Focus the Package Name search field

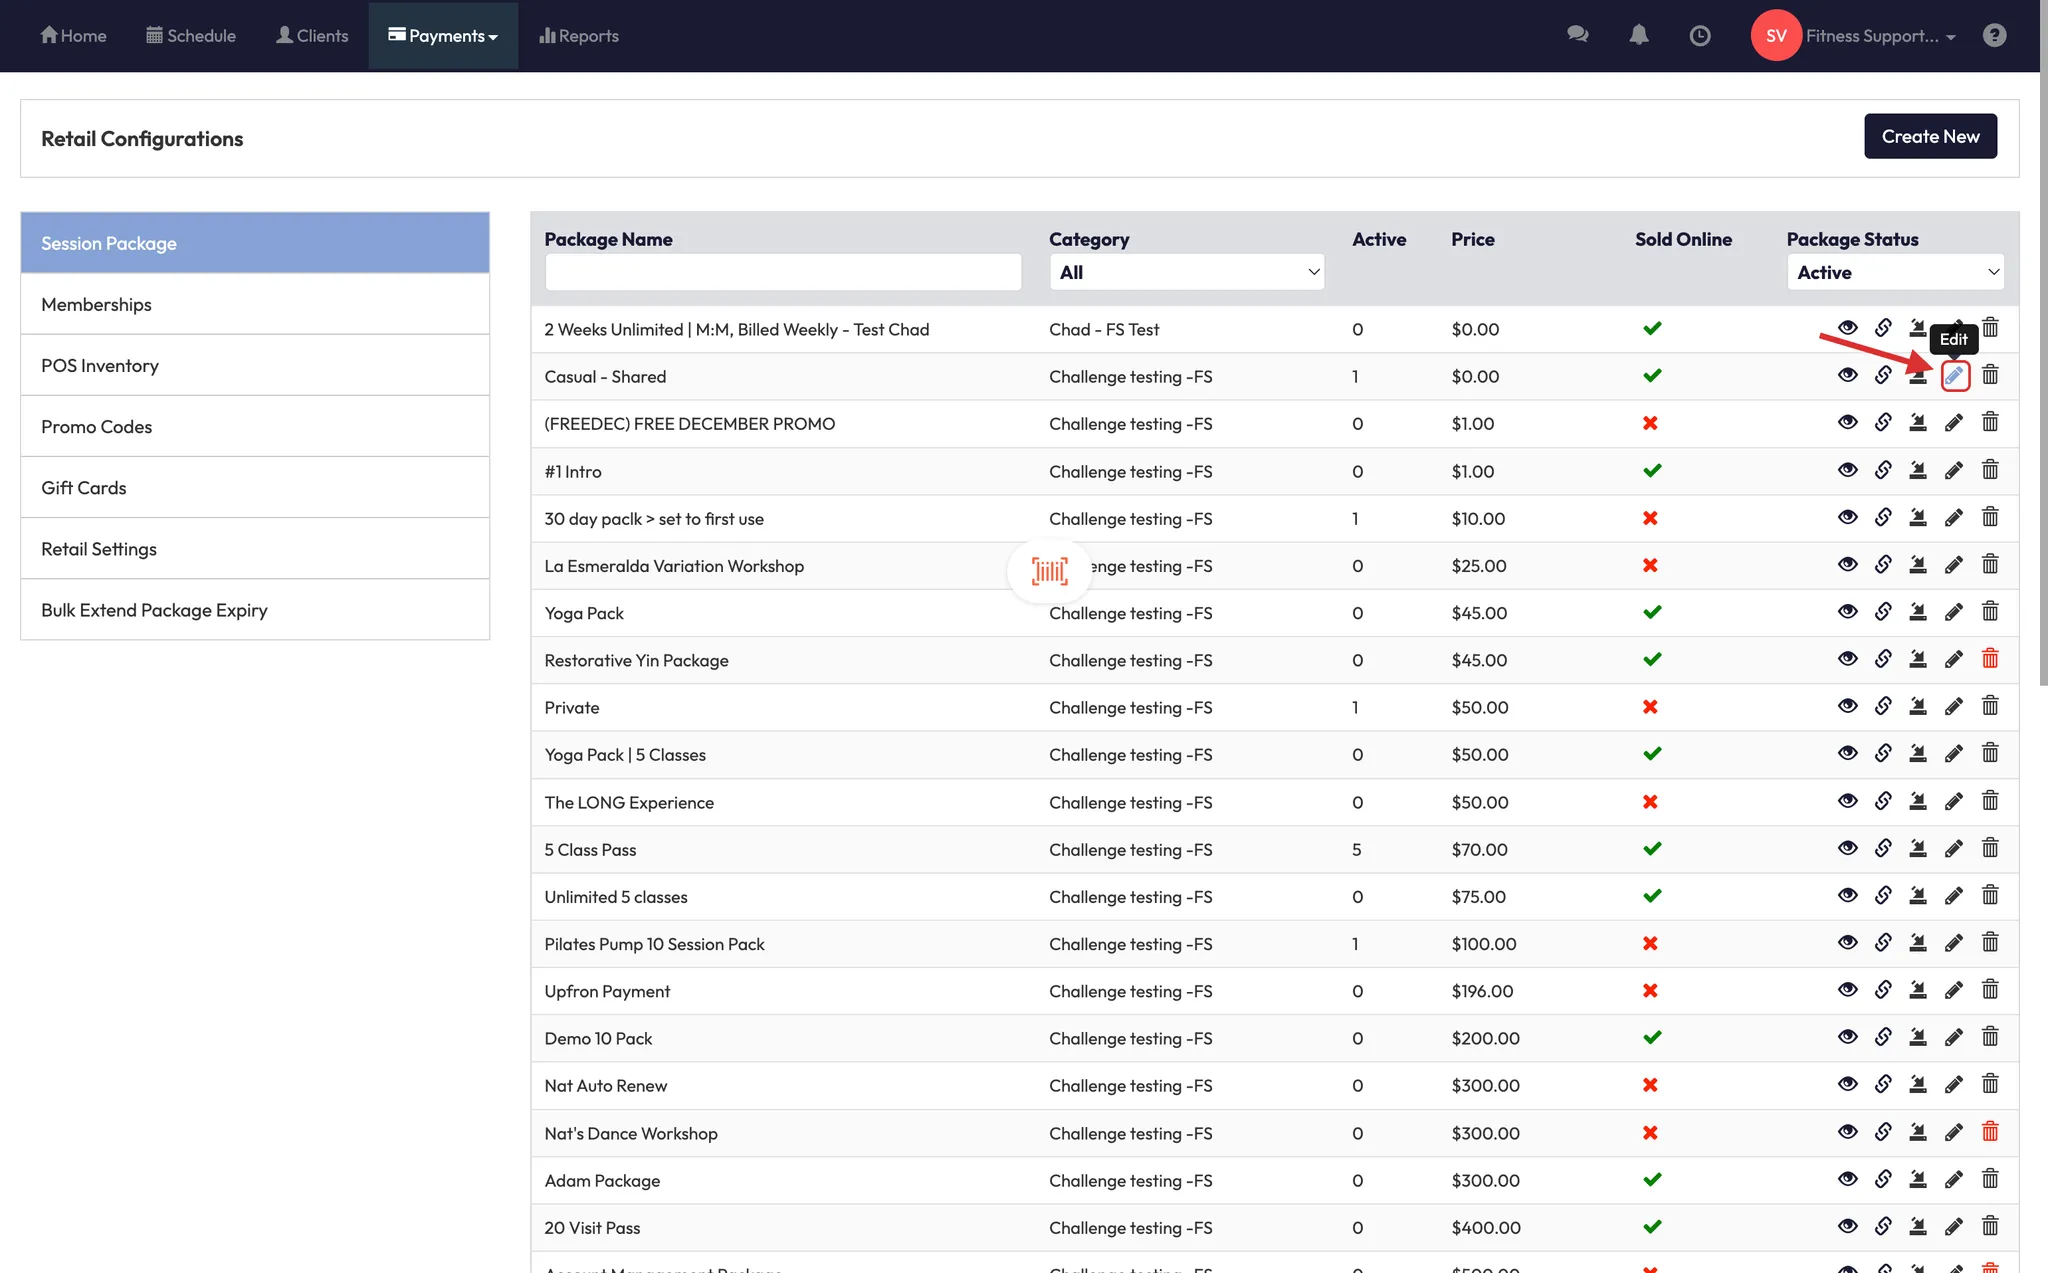coord(783,272)
